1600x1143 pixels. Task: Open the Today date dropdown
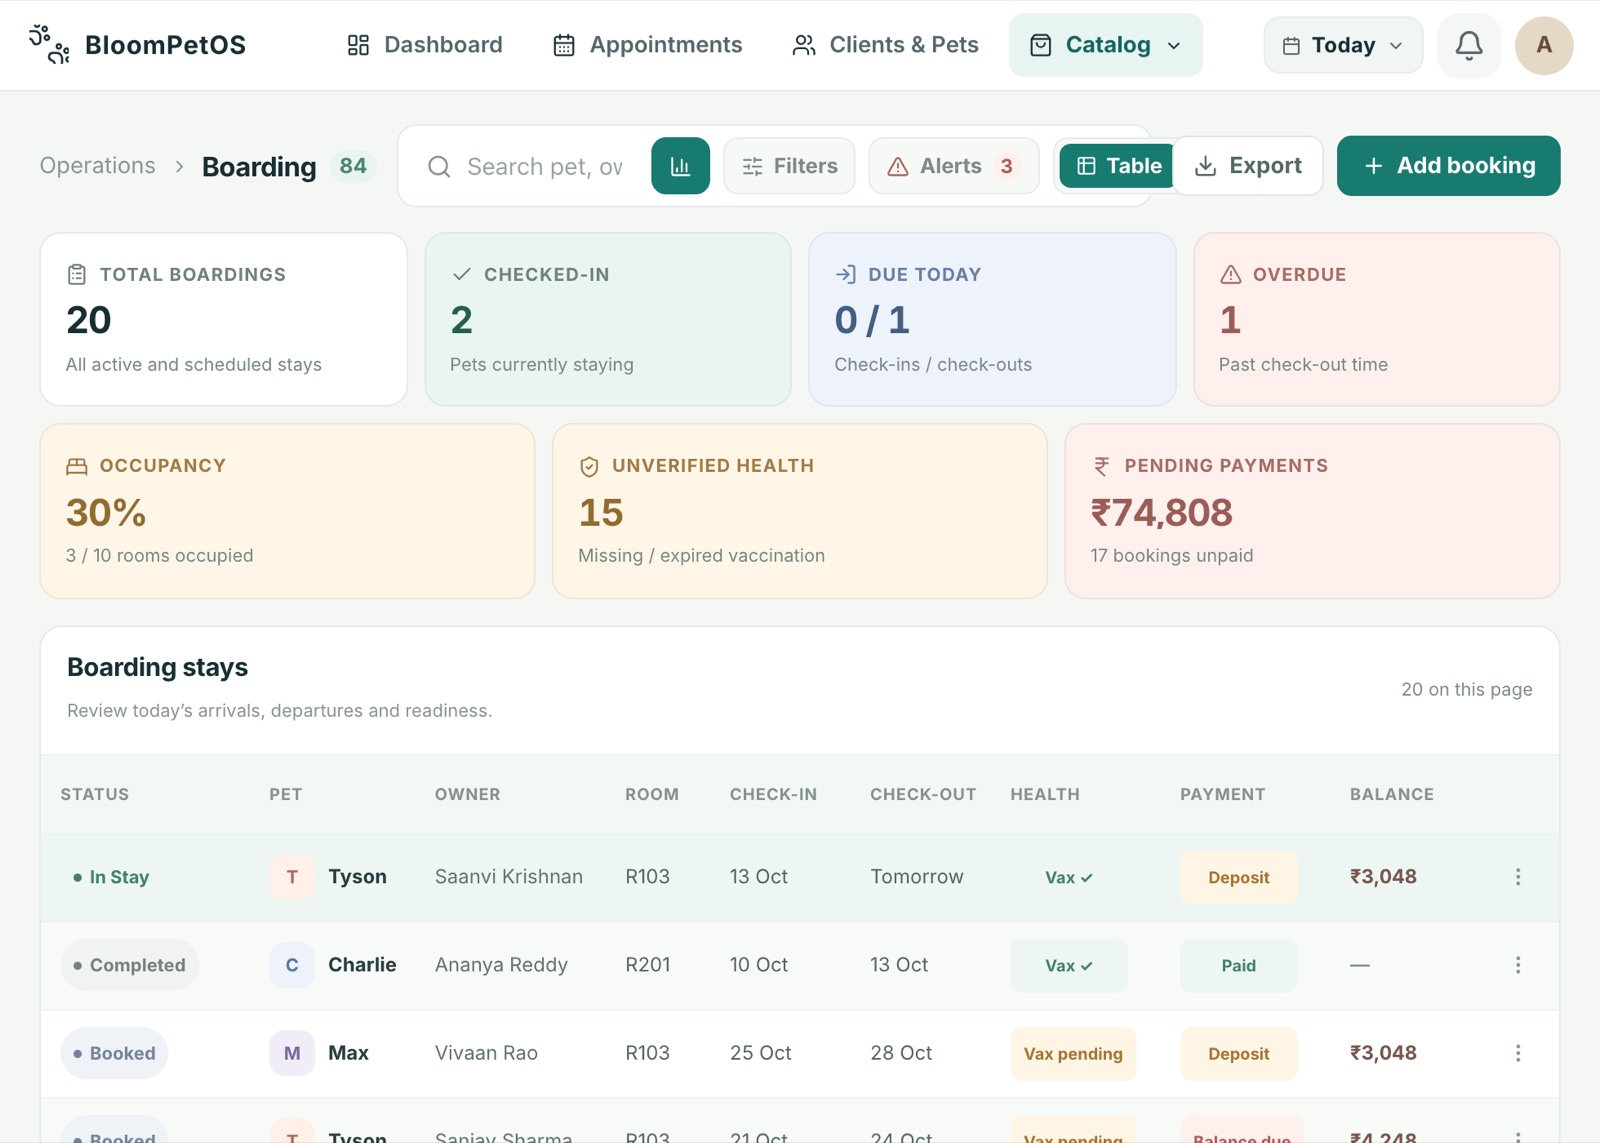pos(1343,45)
